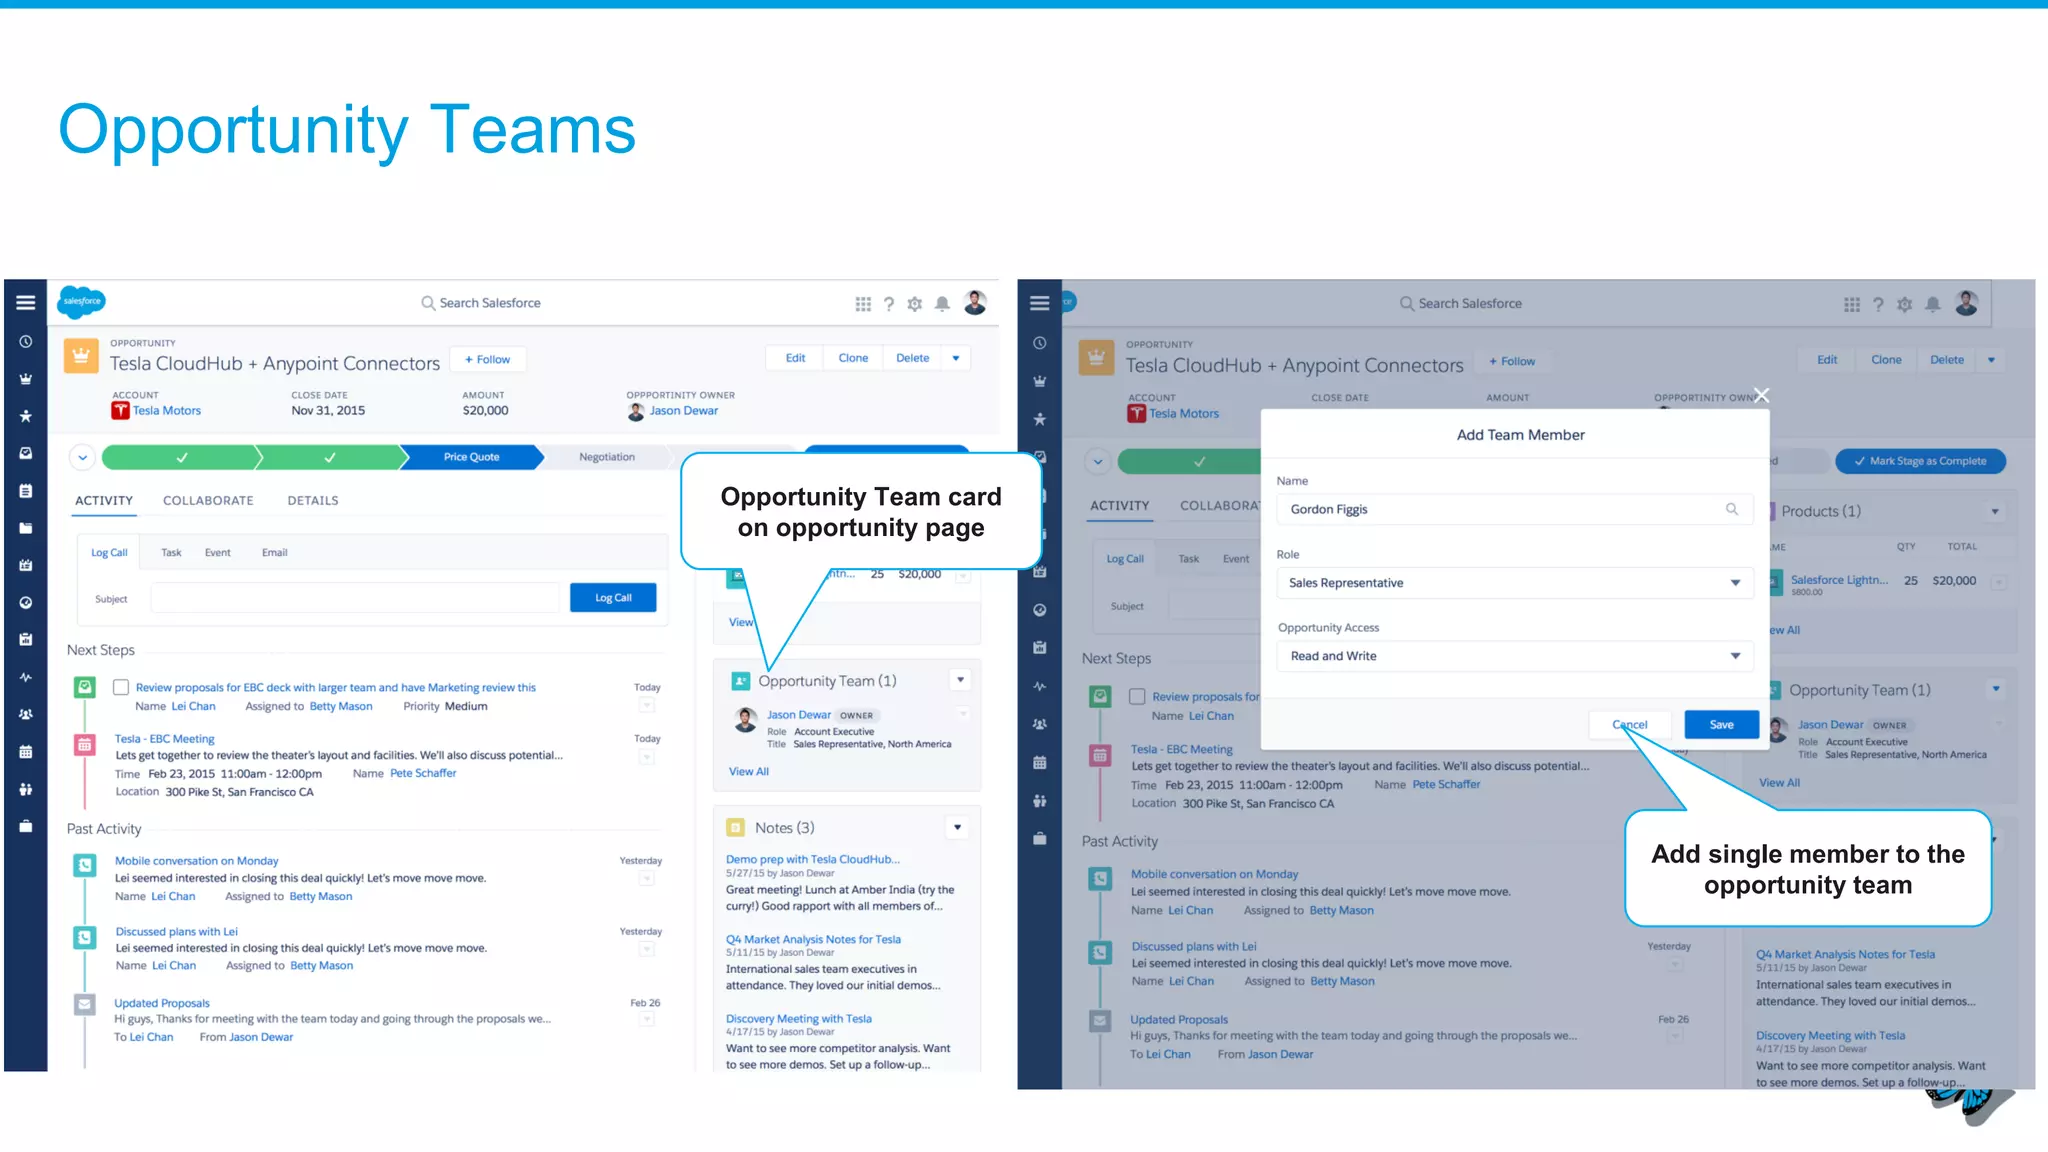Image resolution: width=2048 pixels, height=1152 pixels.
Task: Click the people Groups sidebar icon in left screenshot
Action: (x=26, y=714)
